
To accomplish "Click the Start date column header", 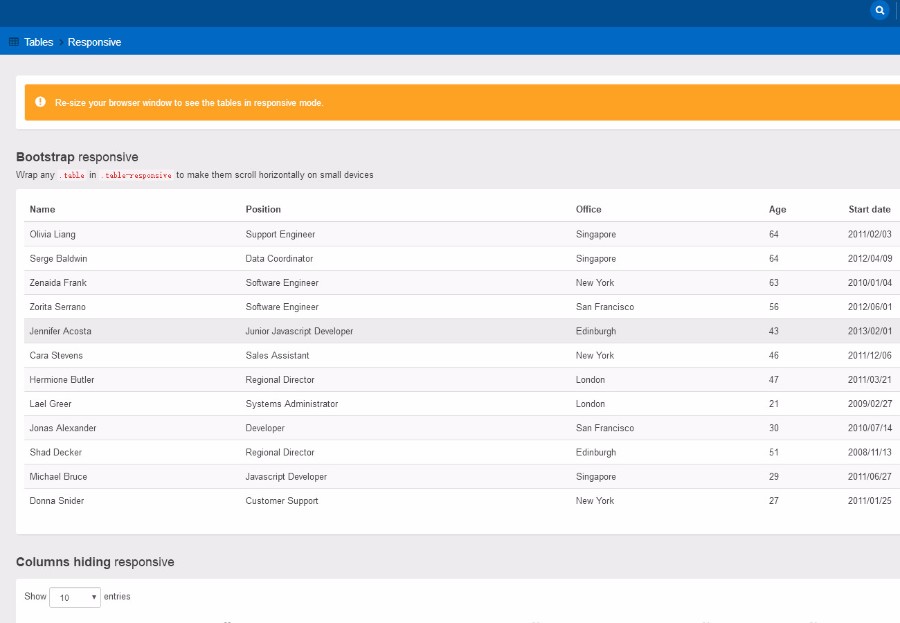I will click(x=869, y=210).
